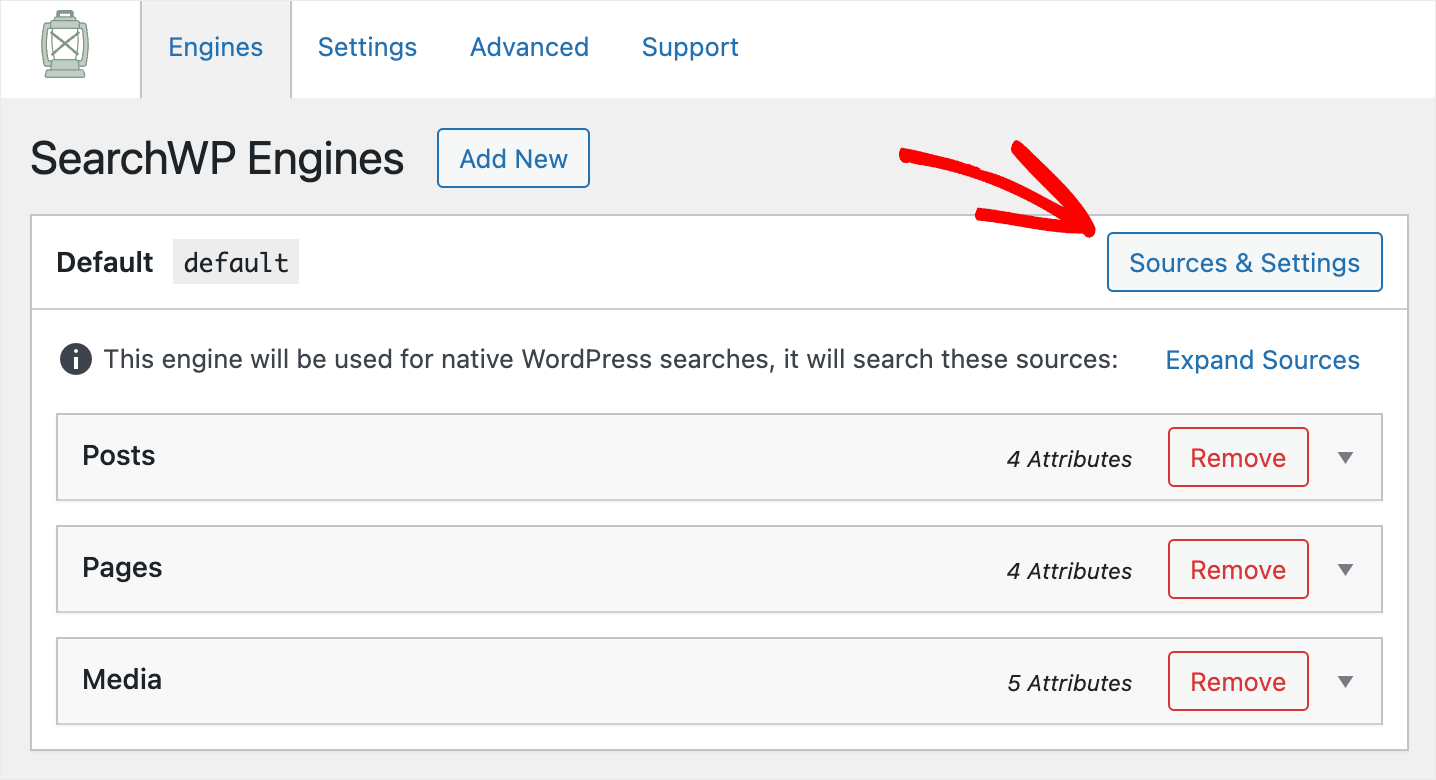This screenshot has height=780, width=1436.
Task: Expand the Media source arrow
Action: (x=1346, y=682)
